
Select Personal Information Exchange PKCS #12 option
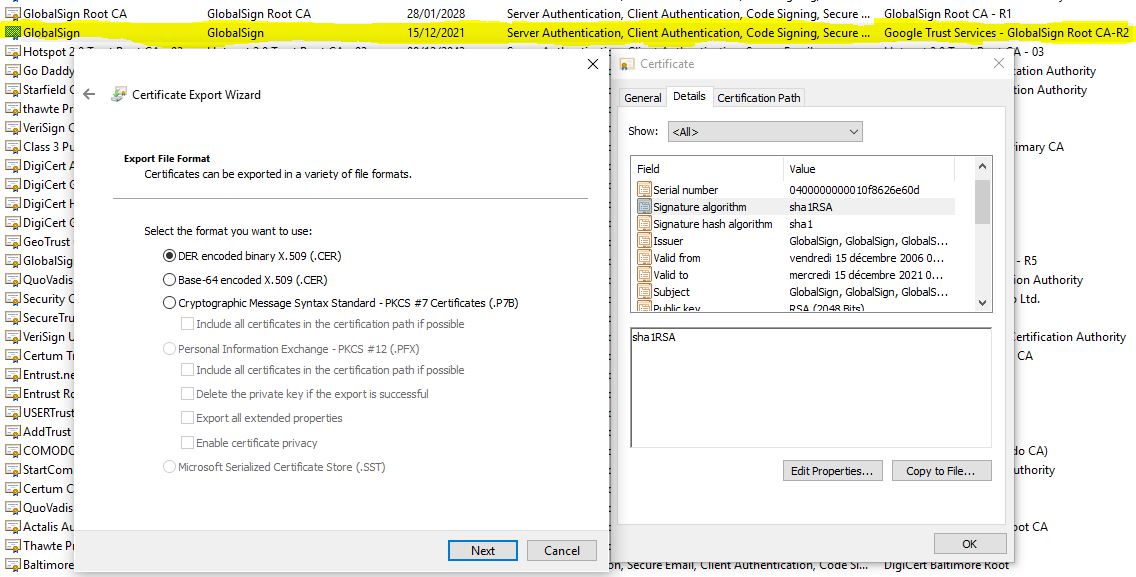pyautogui.click(x=170, y=349)
